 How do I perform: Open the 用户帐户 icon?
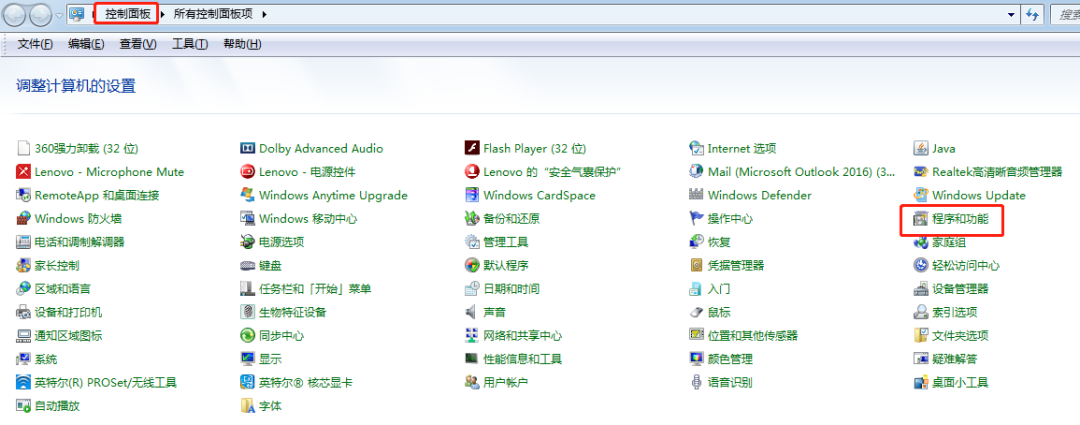[x=473, y=383]
